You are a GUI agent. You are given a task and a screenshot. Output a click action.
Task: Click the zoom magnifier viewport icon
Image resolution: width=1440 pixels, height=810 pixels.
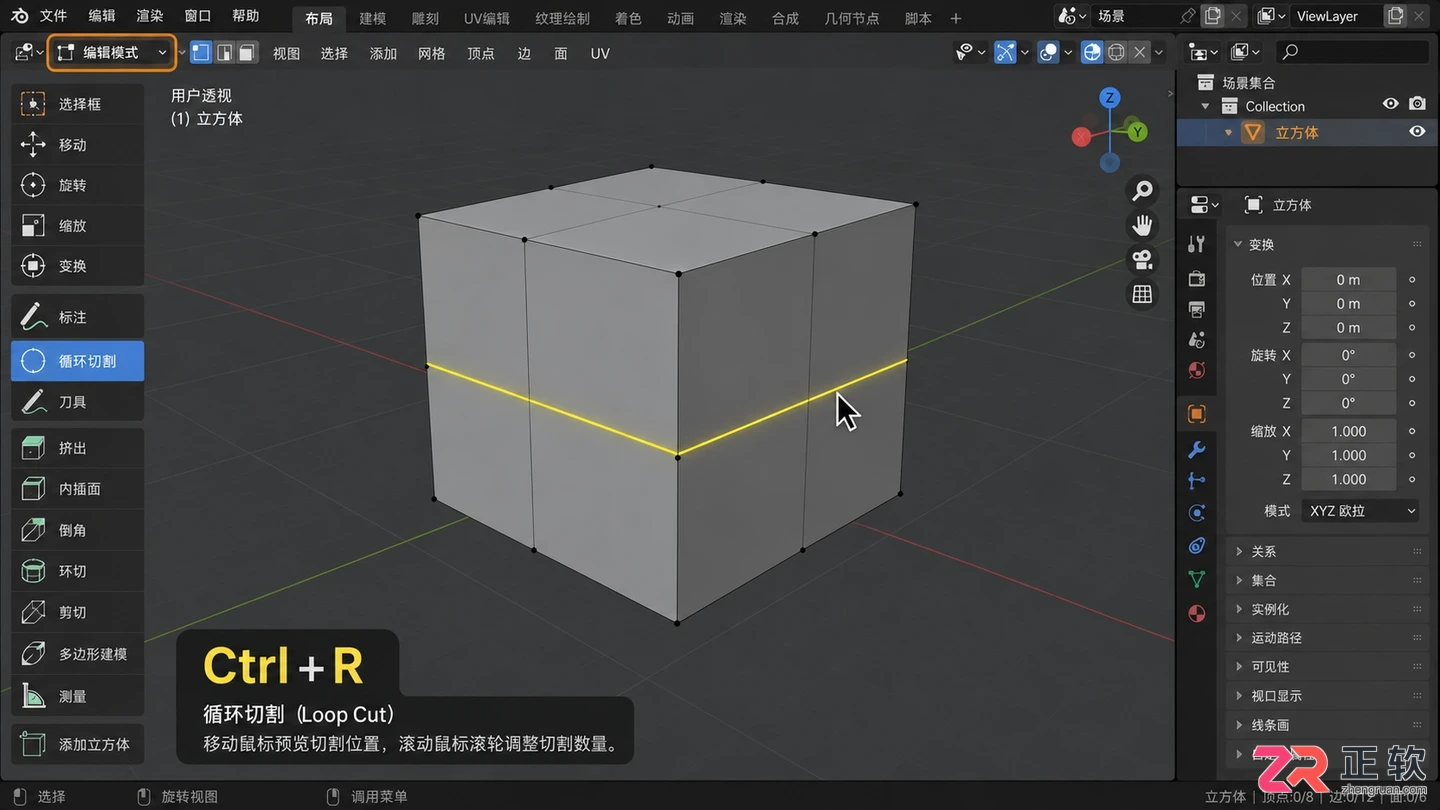tap(1142, 190)
